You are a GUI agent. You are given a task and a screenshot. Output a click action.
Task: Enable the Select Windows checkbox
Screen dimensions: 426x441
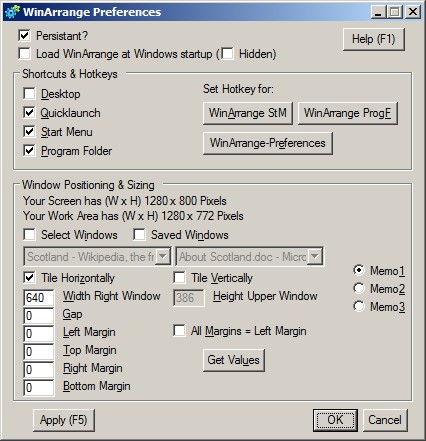[x=29, y=235]
